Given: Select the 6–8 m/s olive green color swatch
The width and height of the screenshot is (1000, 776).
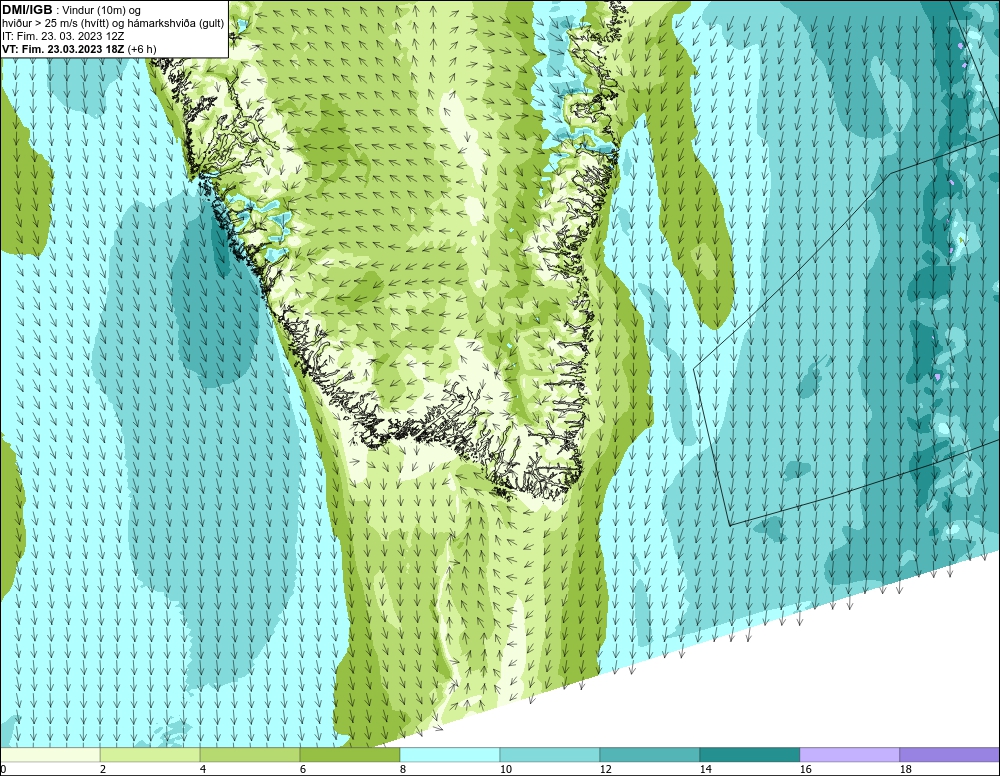Looking at the screenshot, I should 349,755.
